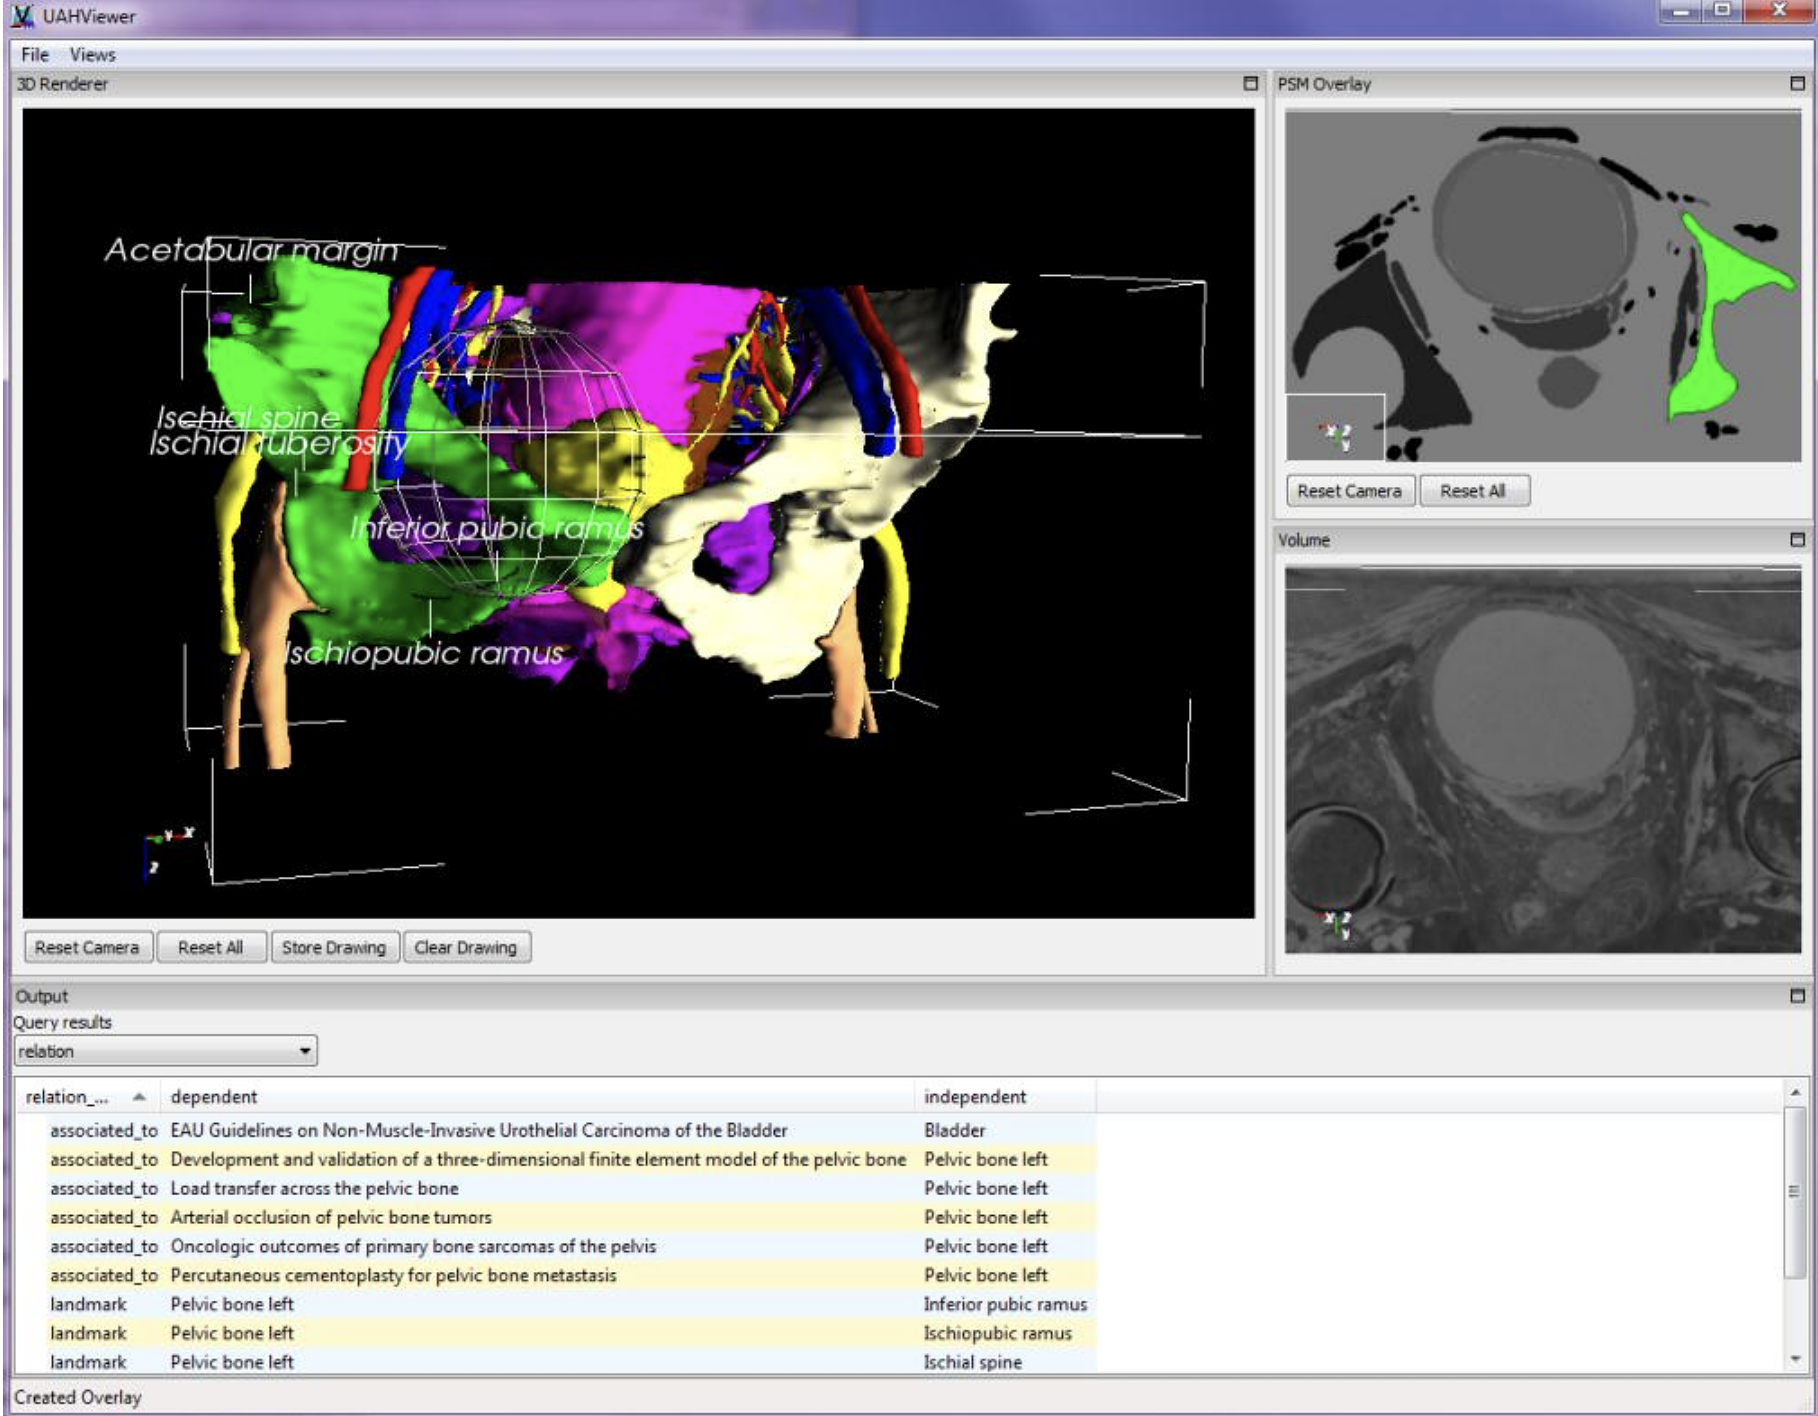Click the Clear Drawing button
Screen dimensions: 1818x1416
click(x=466, y=947)
